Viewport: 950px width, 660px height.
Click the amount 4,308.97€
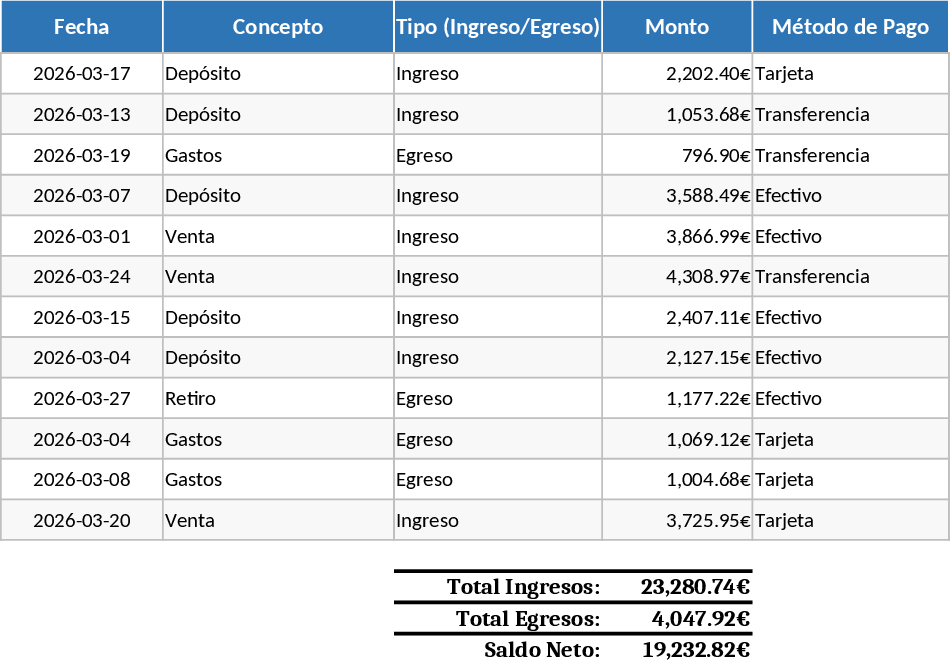tap(707, 277)
